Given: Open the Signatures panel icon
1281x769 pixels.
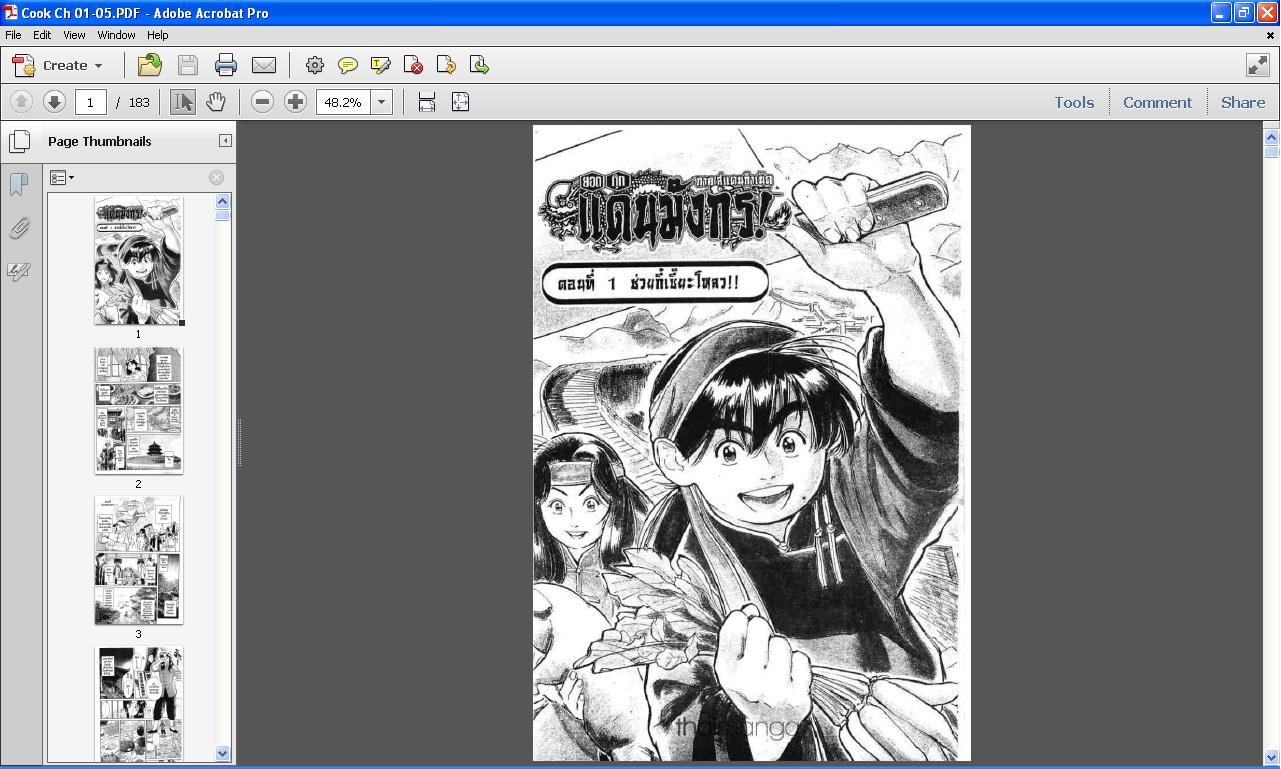Looking at the screenshot, I should [x=18, y=271].
